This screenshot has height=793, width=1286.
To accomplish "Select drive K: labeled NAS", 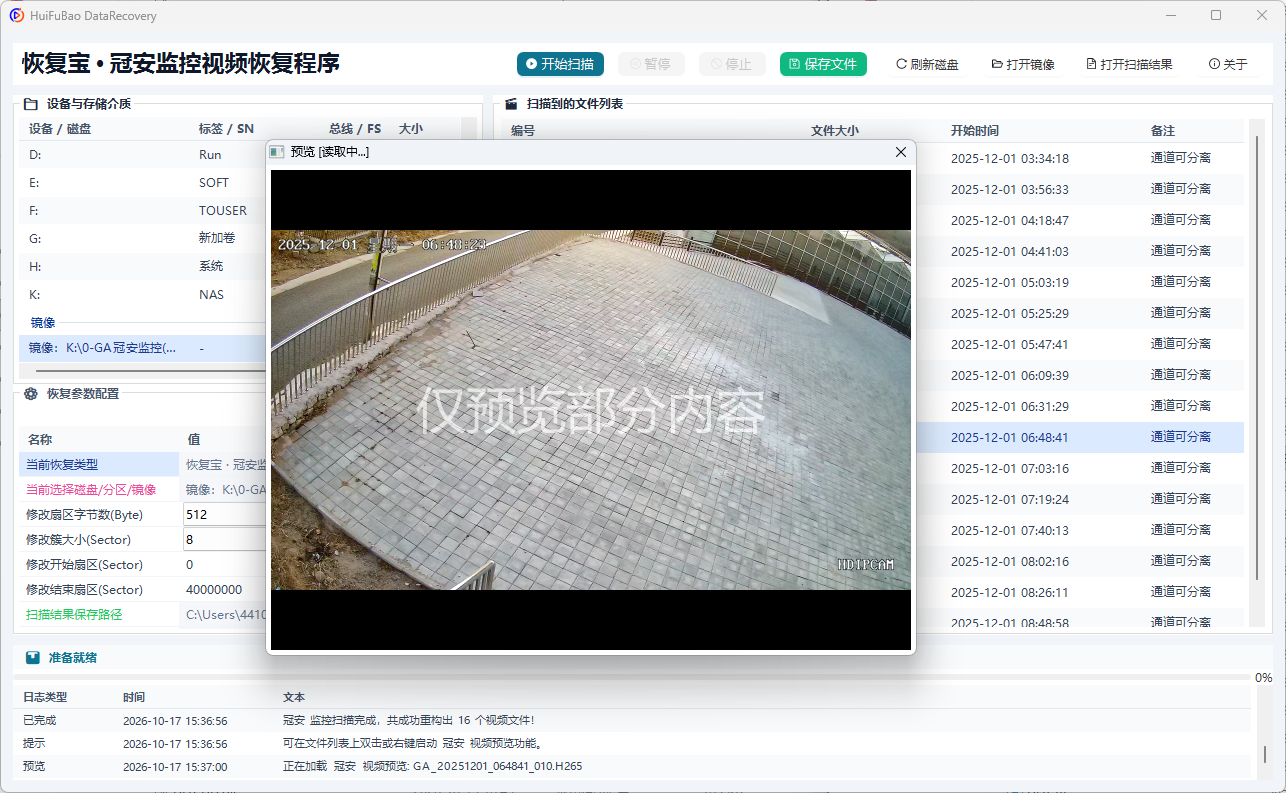I will click(143, 295).
